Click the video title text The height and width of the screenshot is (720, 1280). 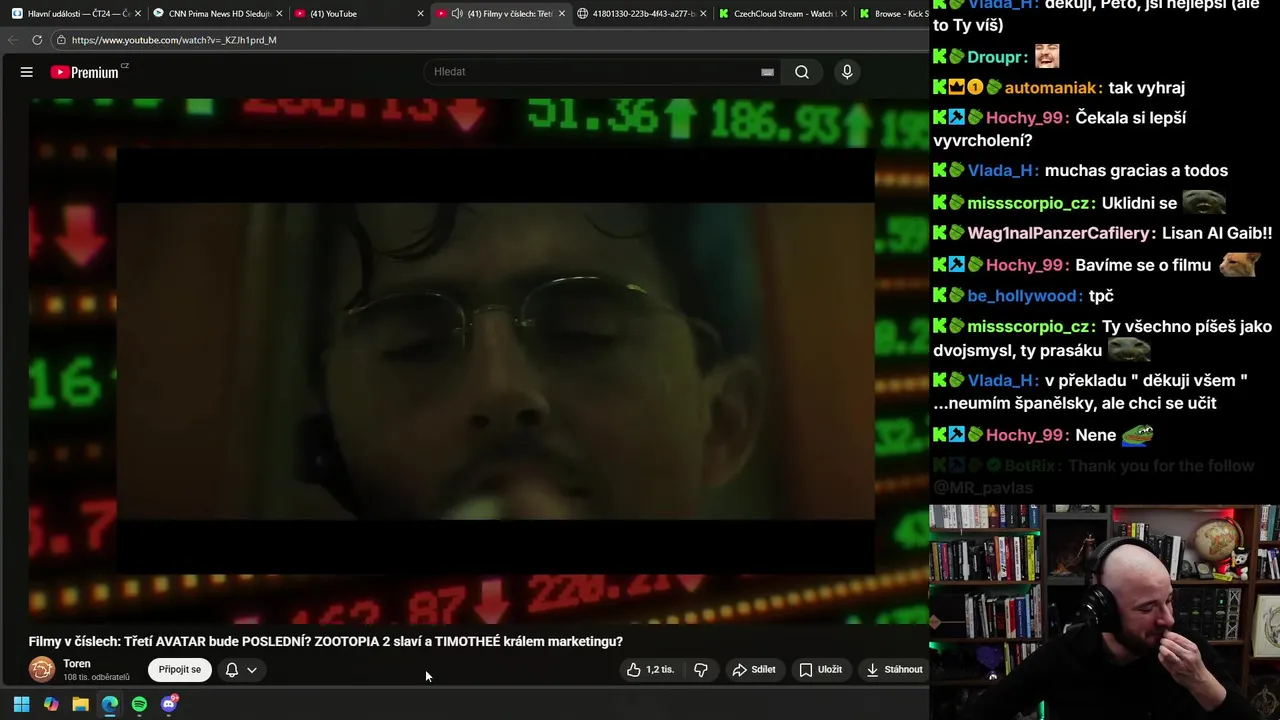(325, 642)
